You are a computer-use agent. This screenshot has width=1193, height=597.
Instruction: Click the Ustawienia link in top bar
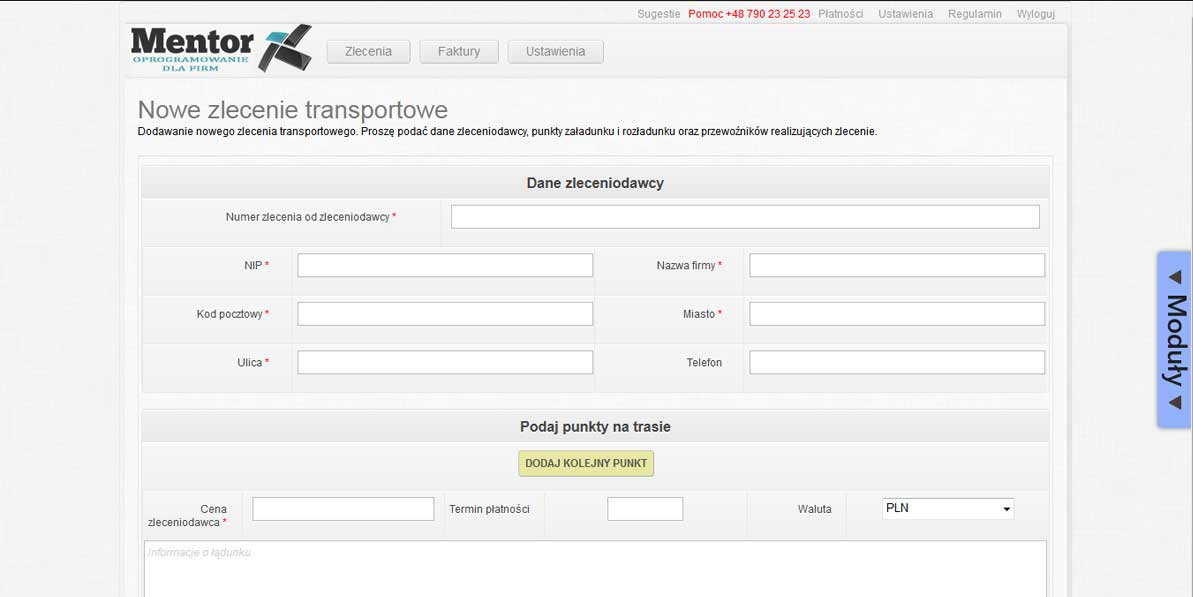(x=905, y=14)
